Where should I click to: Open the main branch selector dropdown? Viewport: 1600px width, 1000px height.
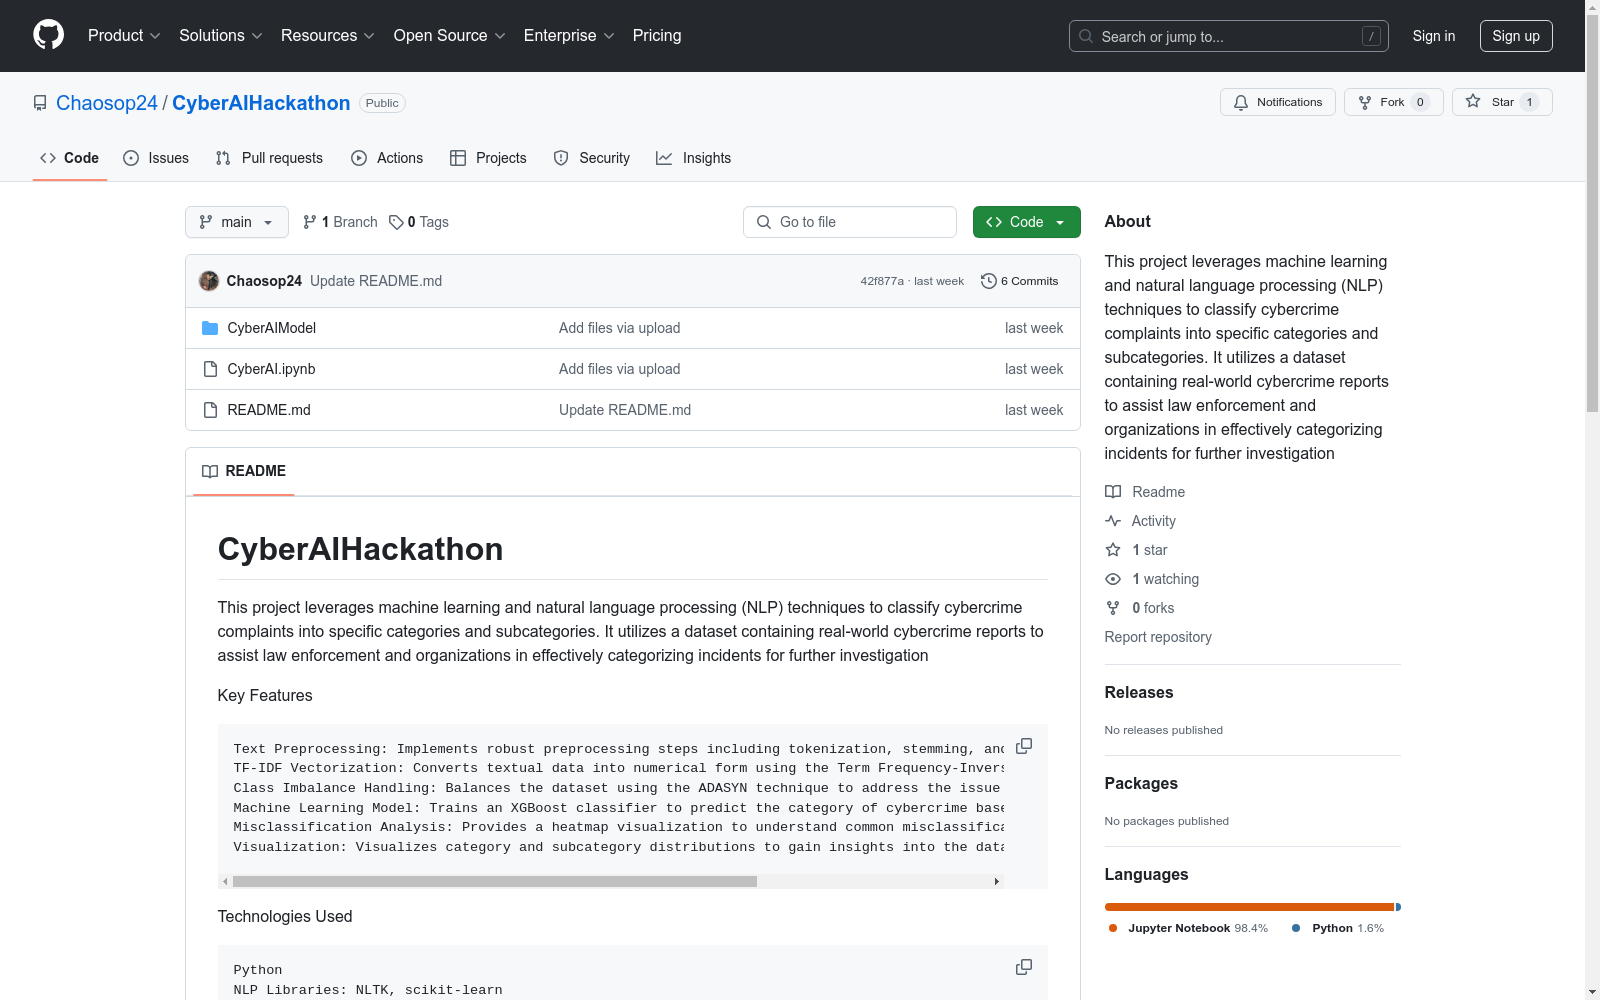click(x=237, y=222)
